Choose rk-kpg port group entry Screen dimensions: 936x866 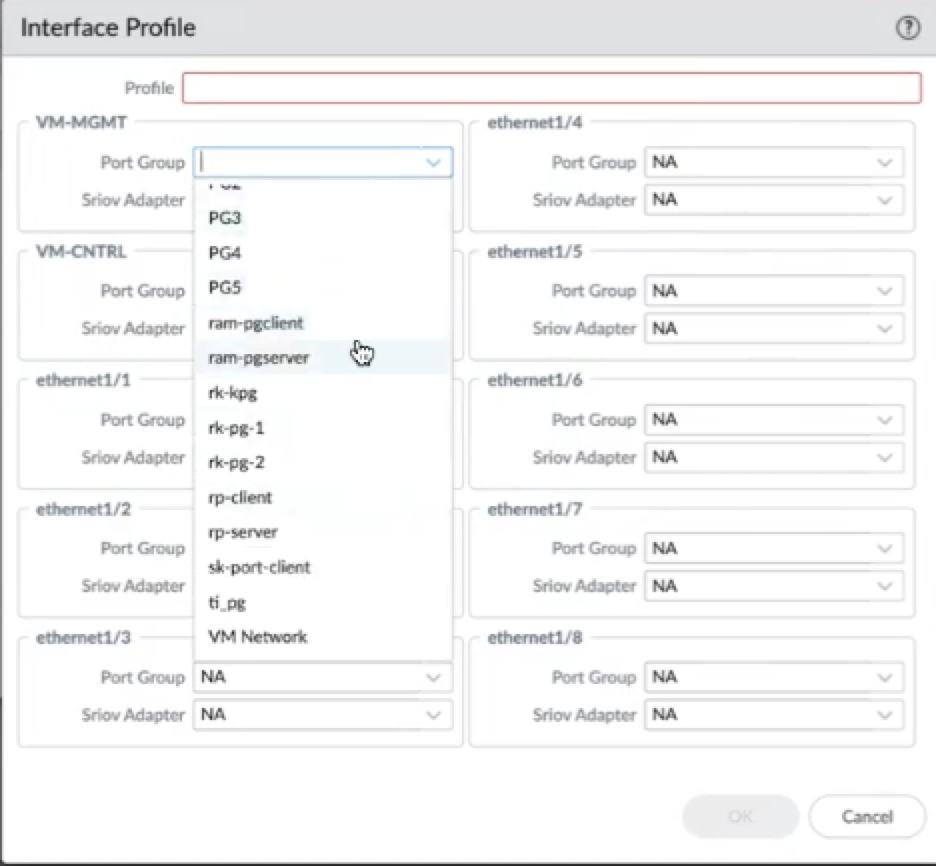[232, 393]
